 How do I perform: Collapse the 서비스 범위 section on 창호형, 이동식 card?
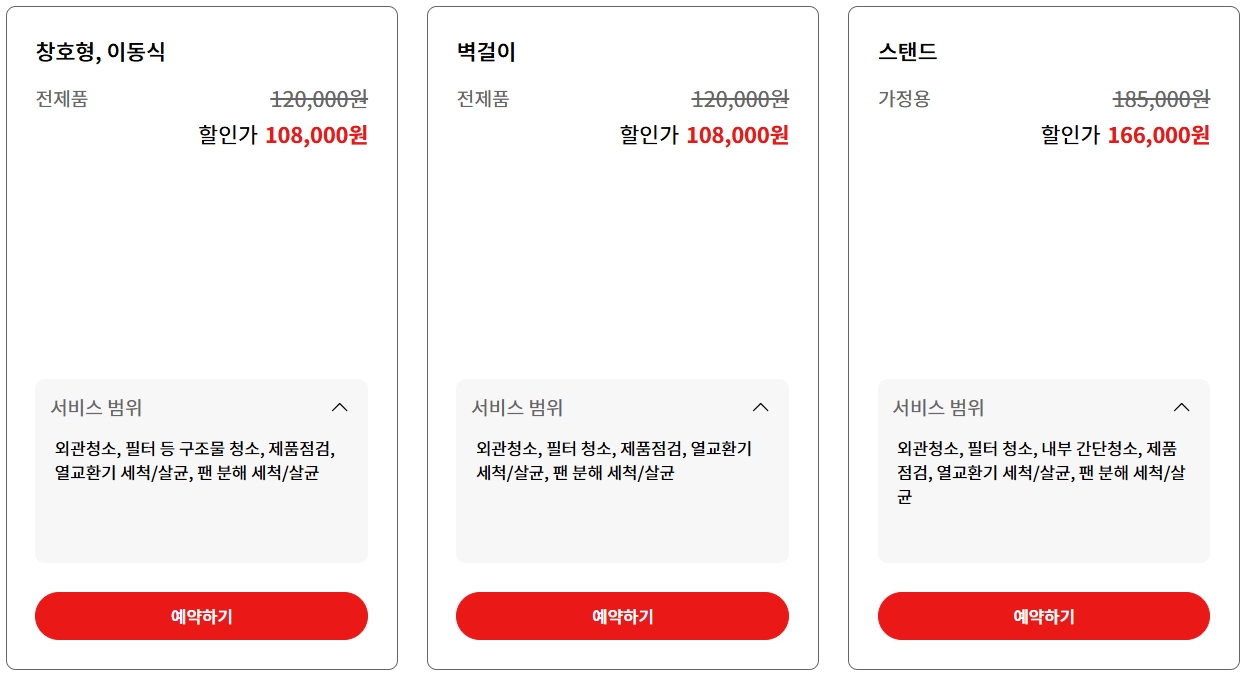[x=340, y=407]
